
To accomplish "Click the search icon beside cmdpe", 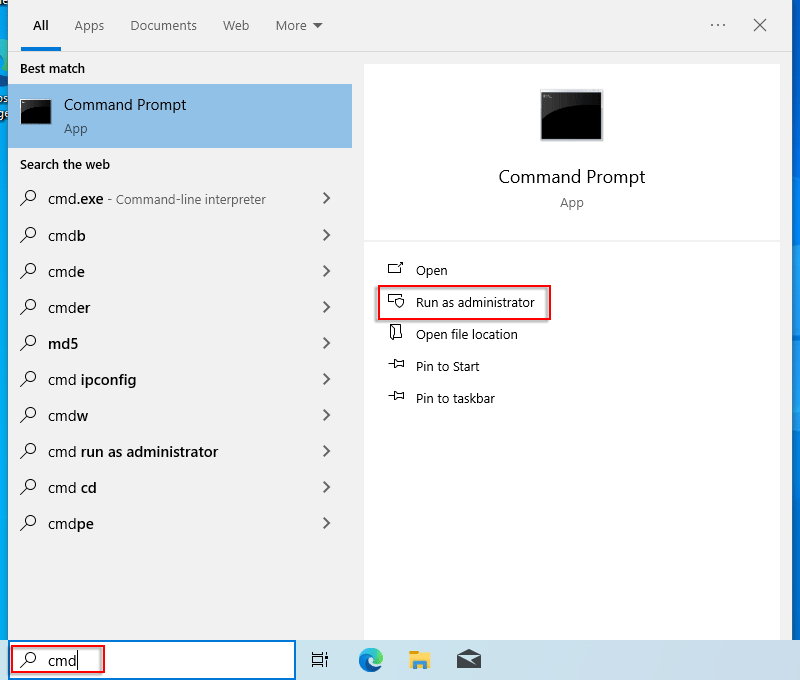I will 29,523.
